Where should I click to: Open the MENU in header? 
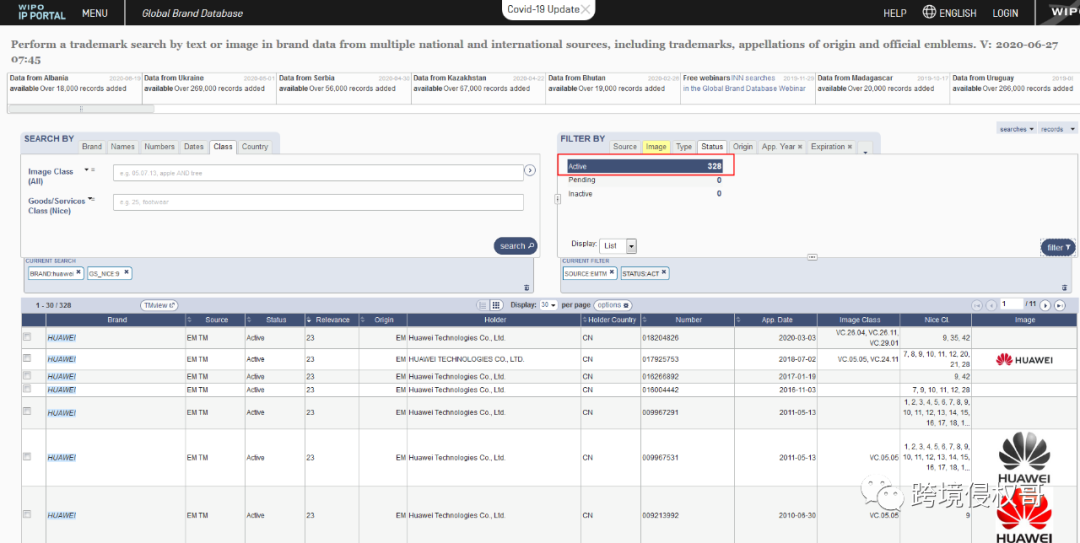(x=94, y=13)
